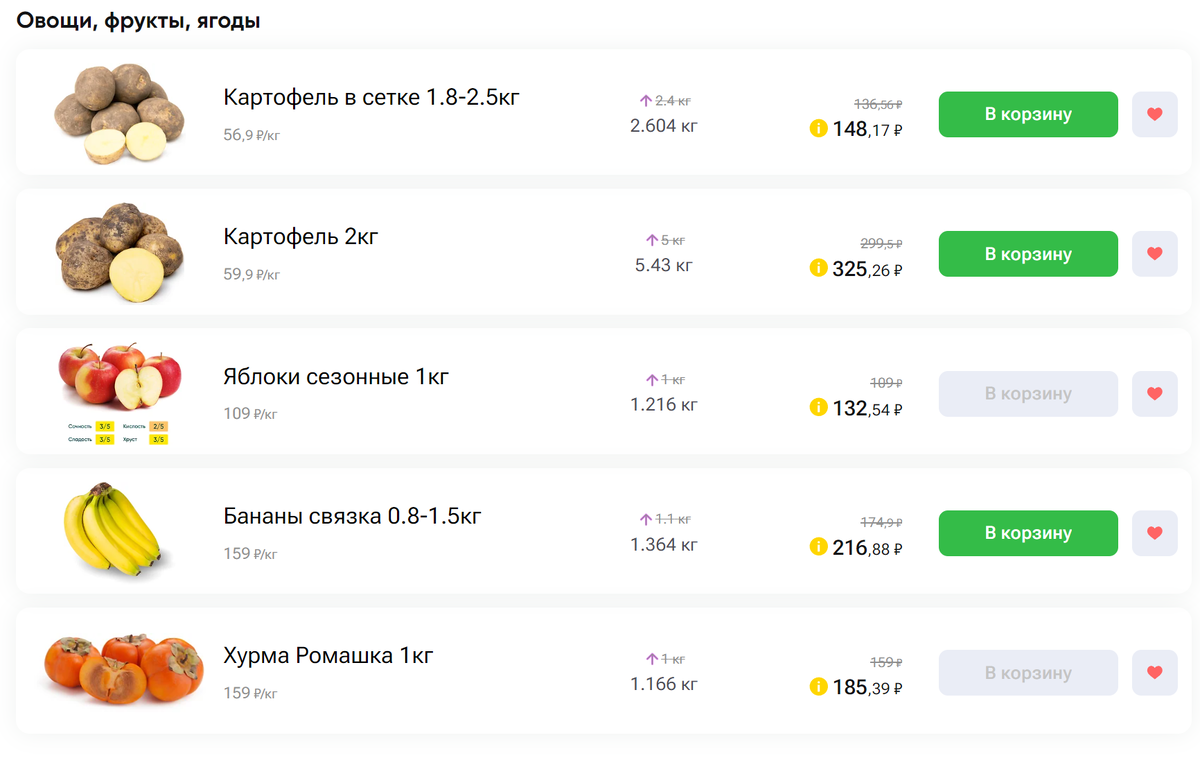Open Картофель в сетке 1.8-2.5кг product title
This screenshot has width=1200, height=758.
tap(371, 98)
